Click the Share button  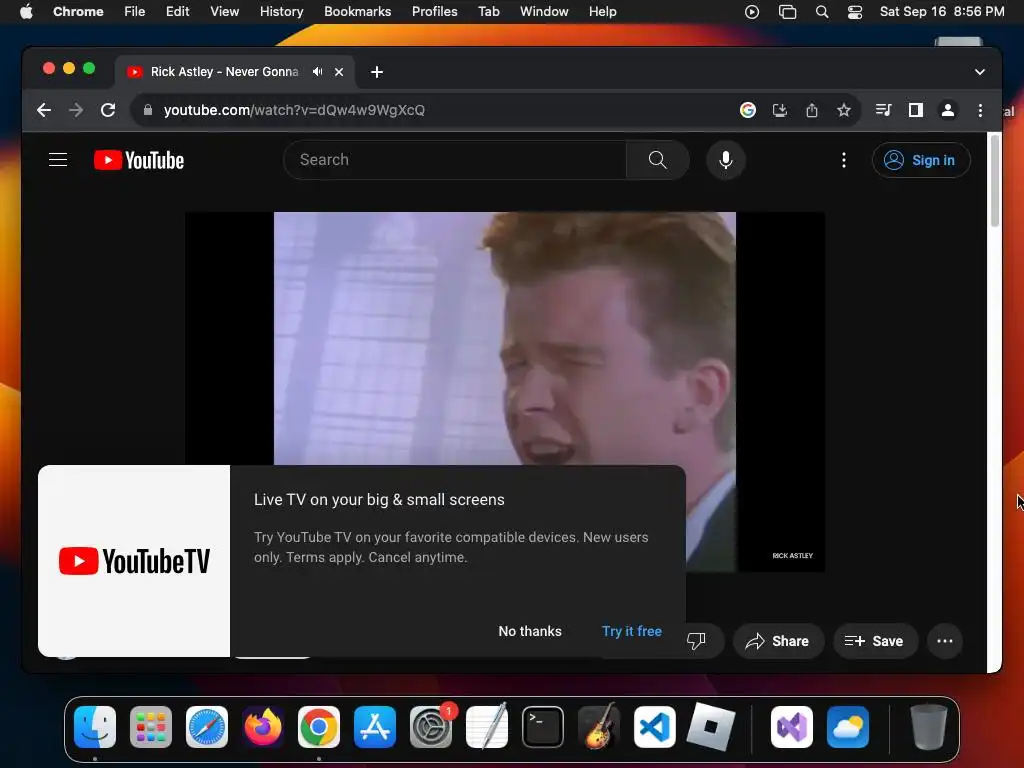click(778, 641)
